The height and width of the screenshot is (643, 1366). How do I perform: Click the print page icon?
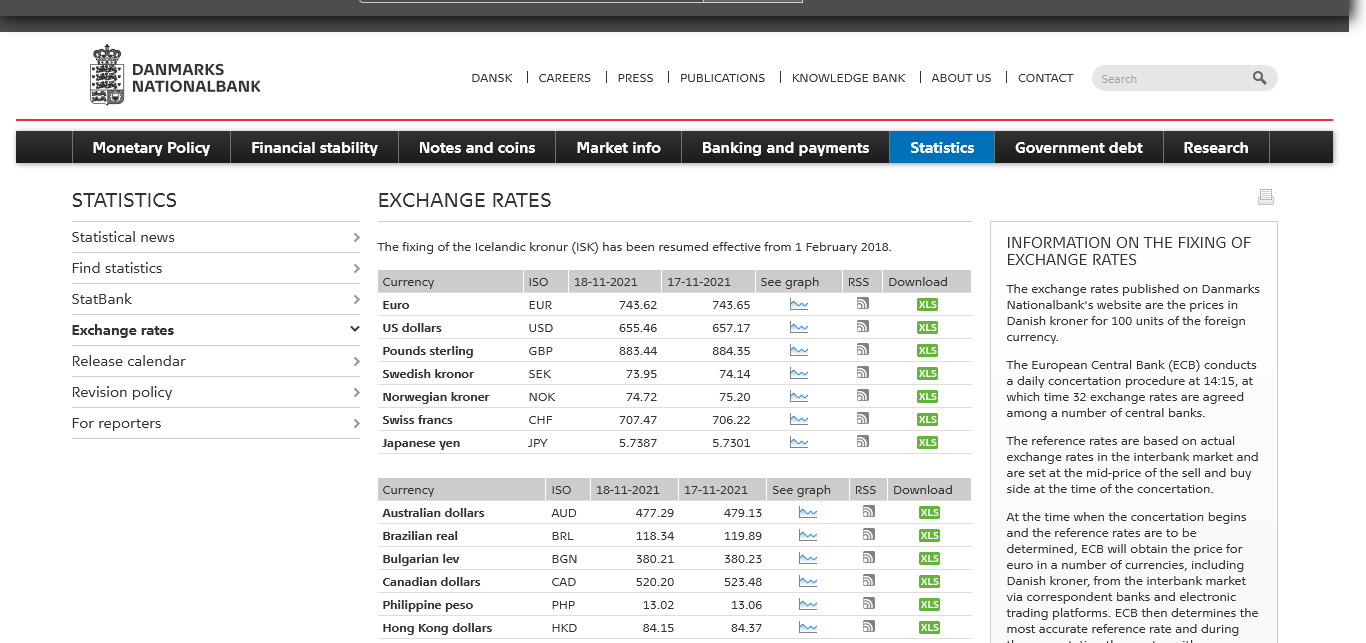(1265, 197)
